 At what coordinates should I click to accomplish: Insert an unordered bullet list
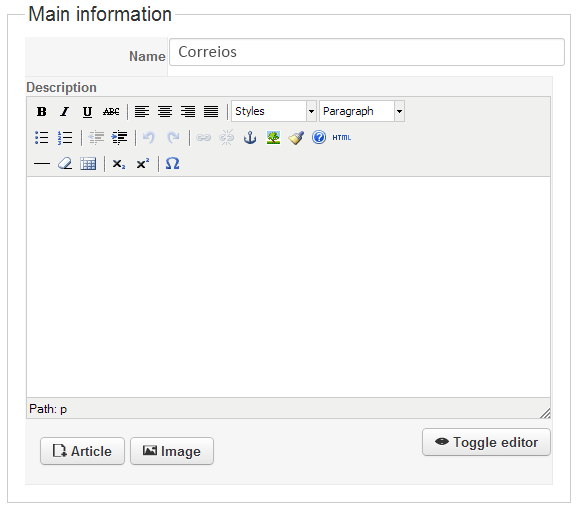(x=42, y=138)
